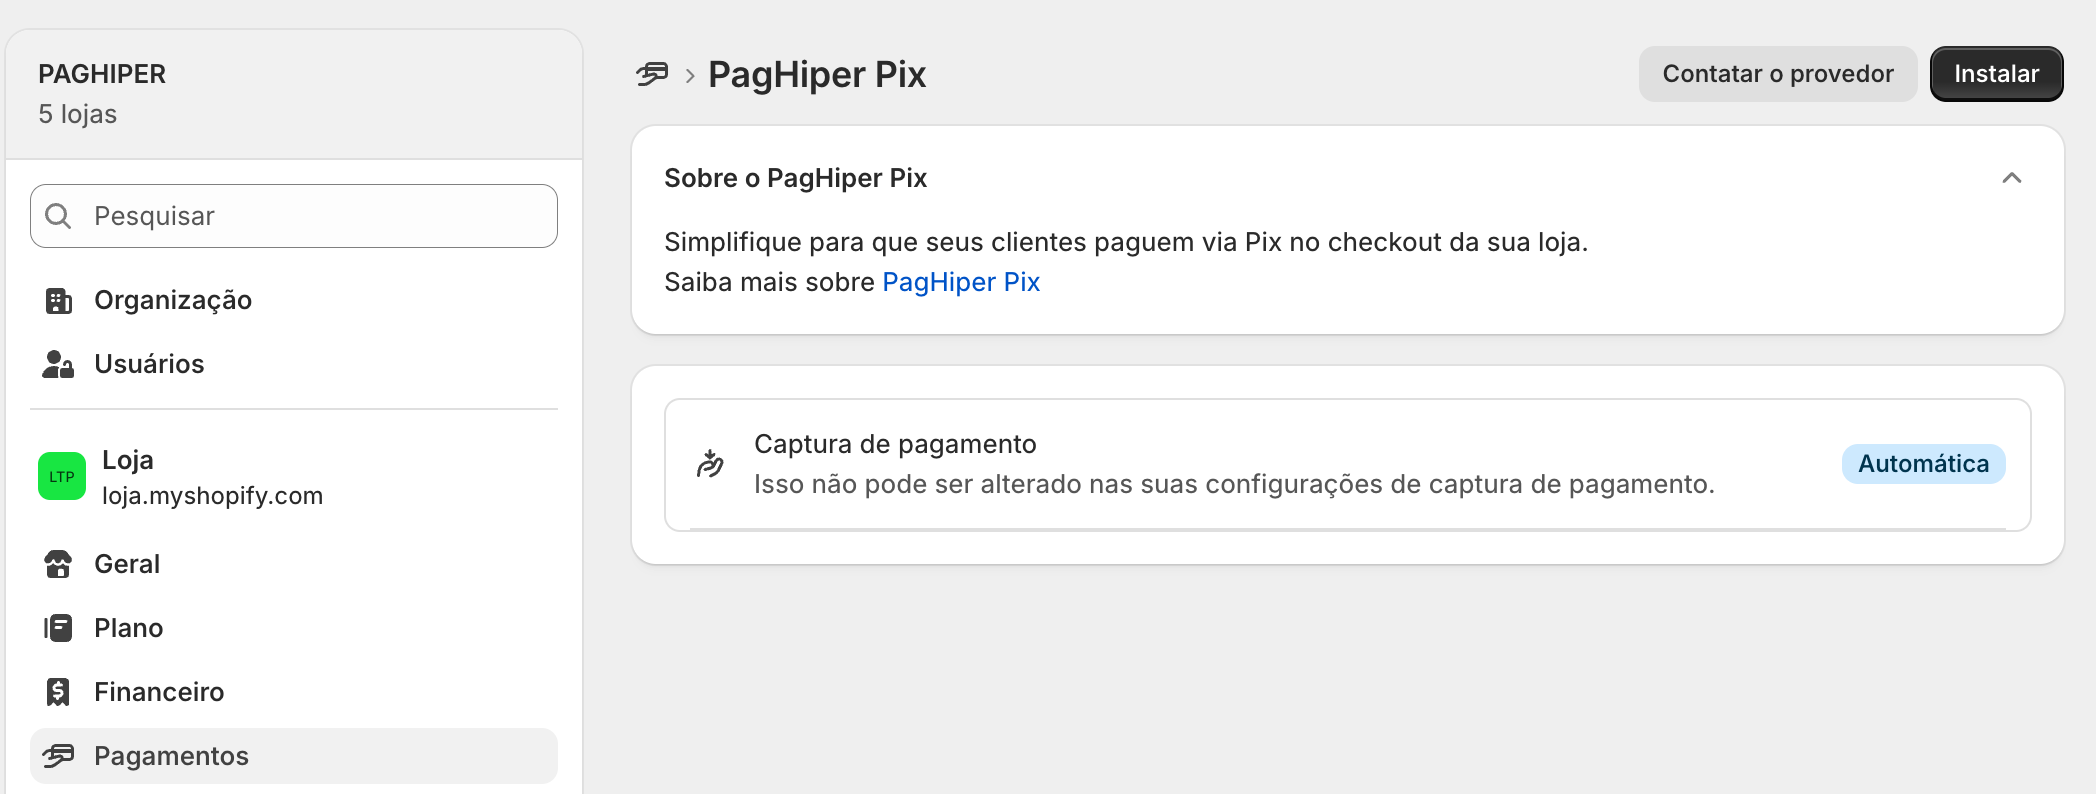Click the Contatar o provedor button
The width and height of the screenshot is (2096, 794).
(1778, 74)
